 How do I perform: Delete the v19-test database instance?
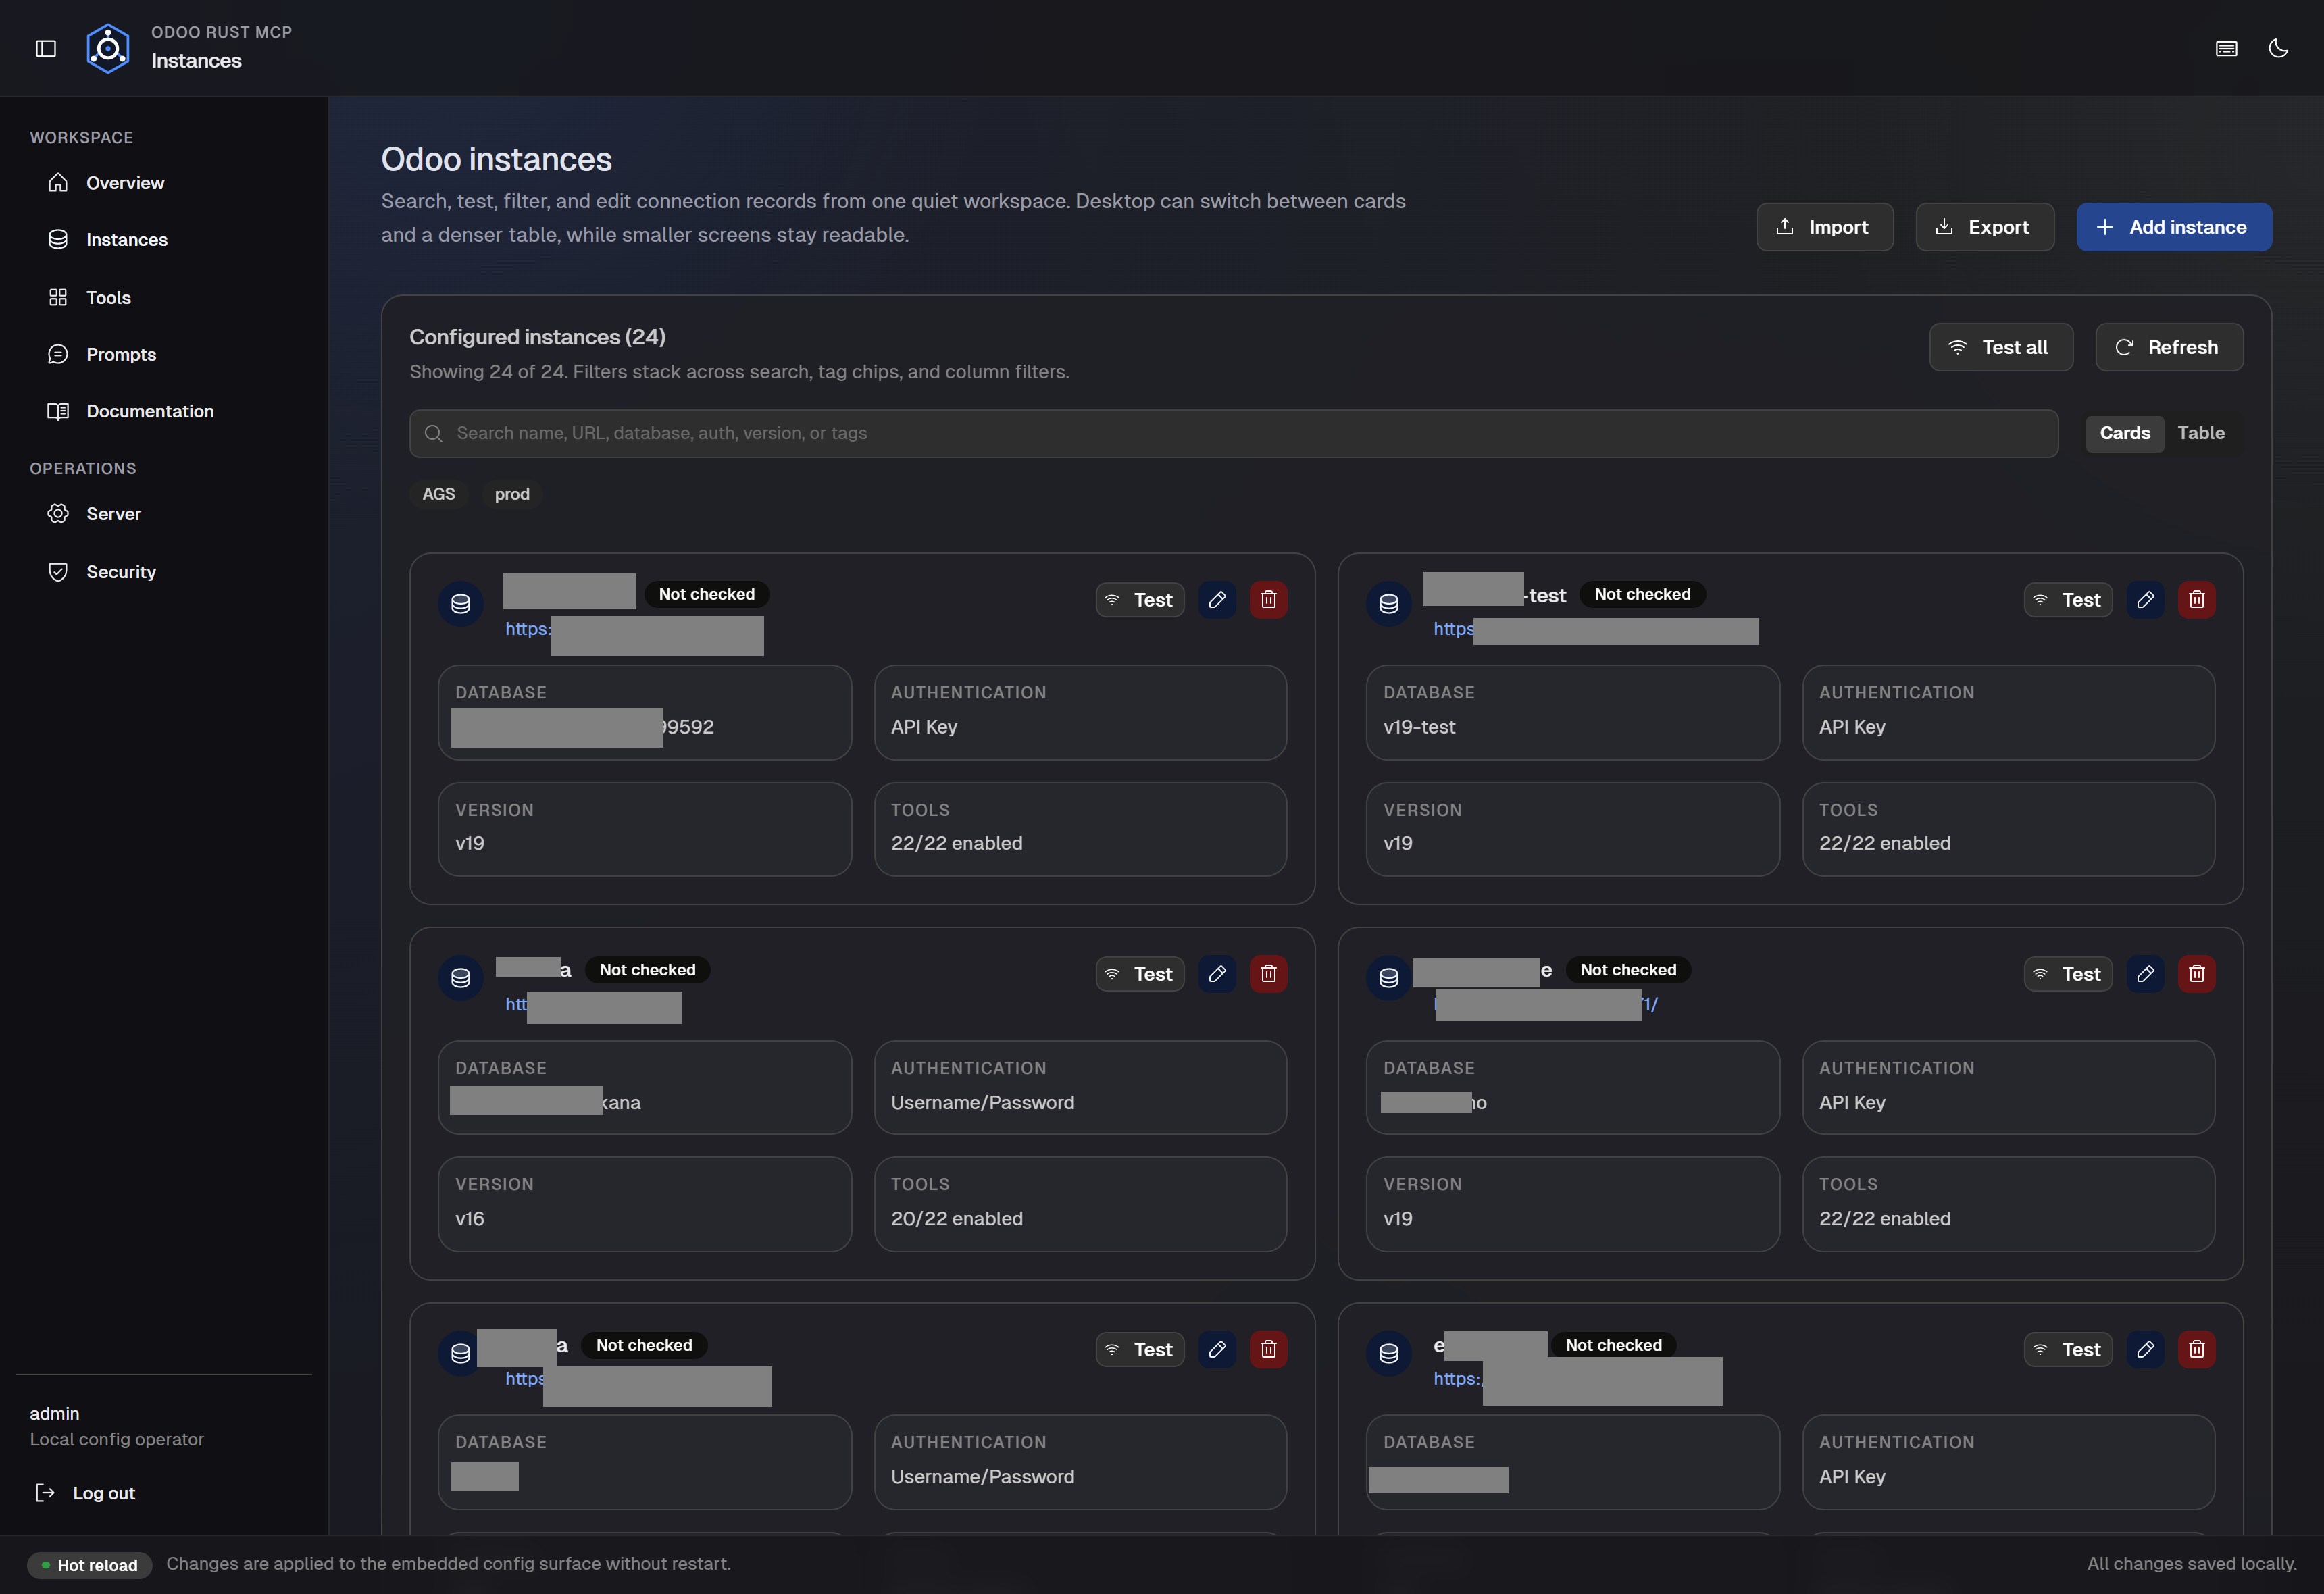coord(2196,600)
